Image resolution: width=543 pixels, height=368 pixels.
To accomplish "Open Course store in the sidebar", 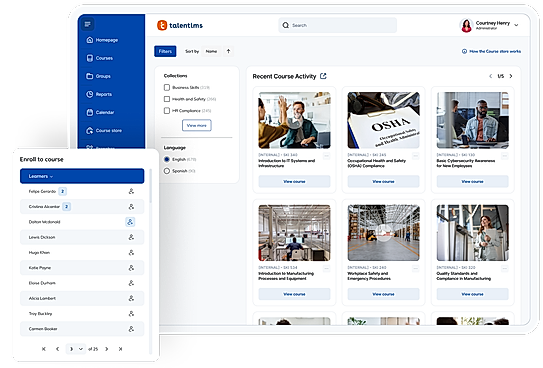I will (104, 131).
